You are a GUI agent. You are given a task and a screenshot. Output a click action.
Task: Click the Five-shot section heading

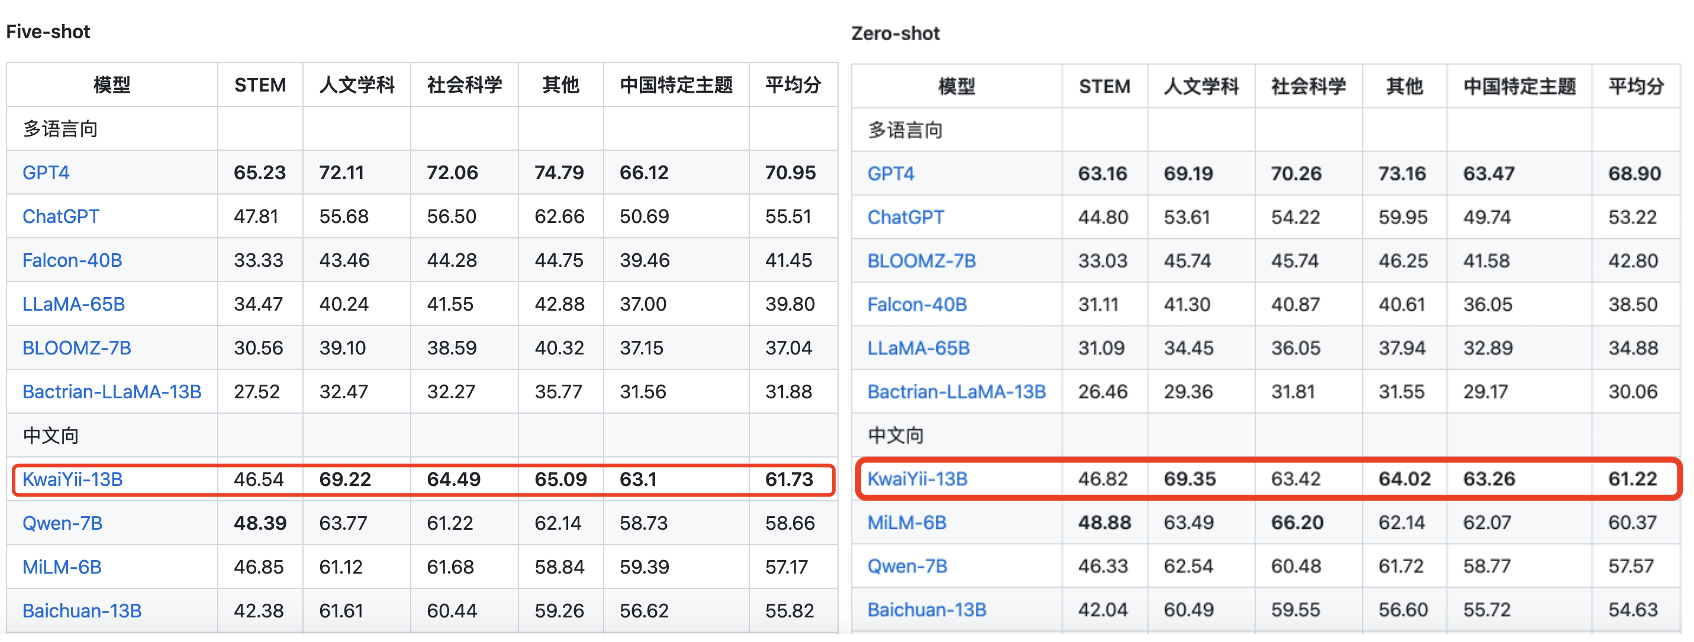pyautogui.click(x=48, y=32)
